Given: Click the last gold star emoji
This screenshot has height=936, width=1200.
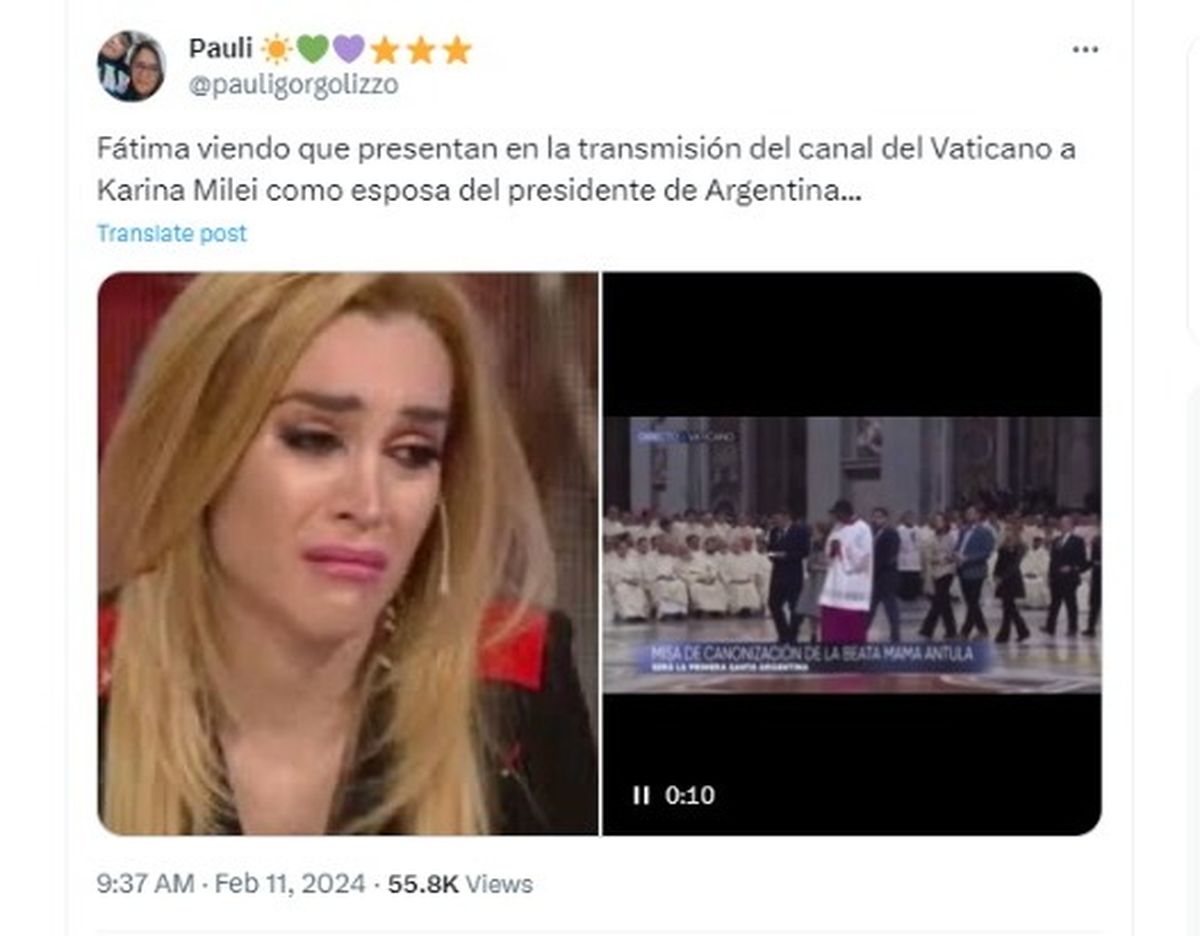Looking at the screenshot, I should [456, 49].
